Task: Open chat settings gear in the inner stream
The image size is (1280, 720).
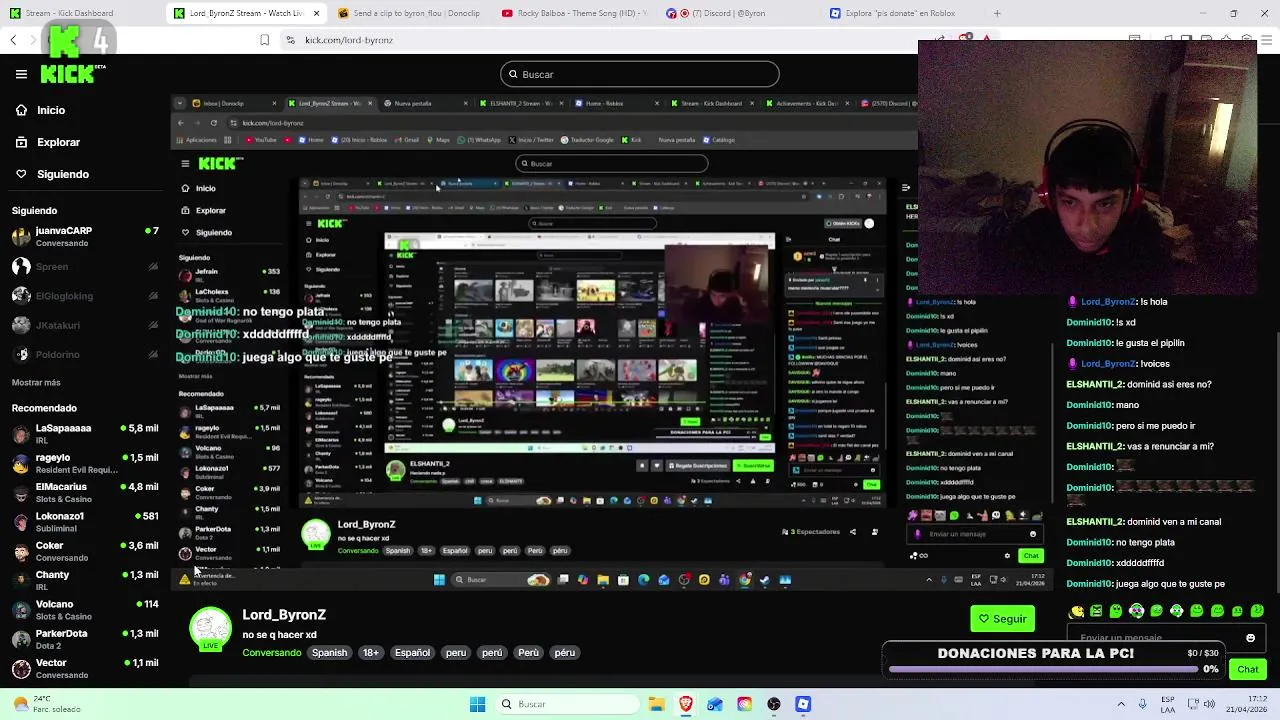Action: pyautogui.click(x=1007, y=556)
